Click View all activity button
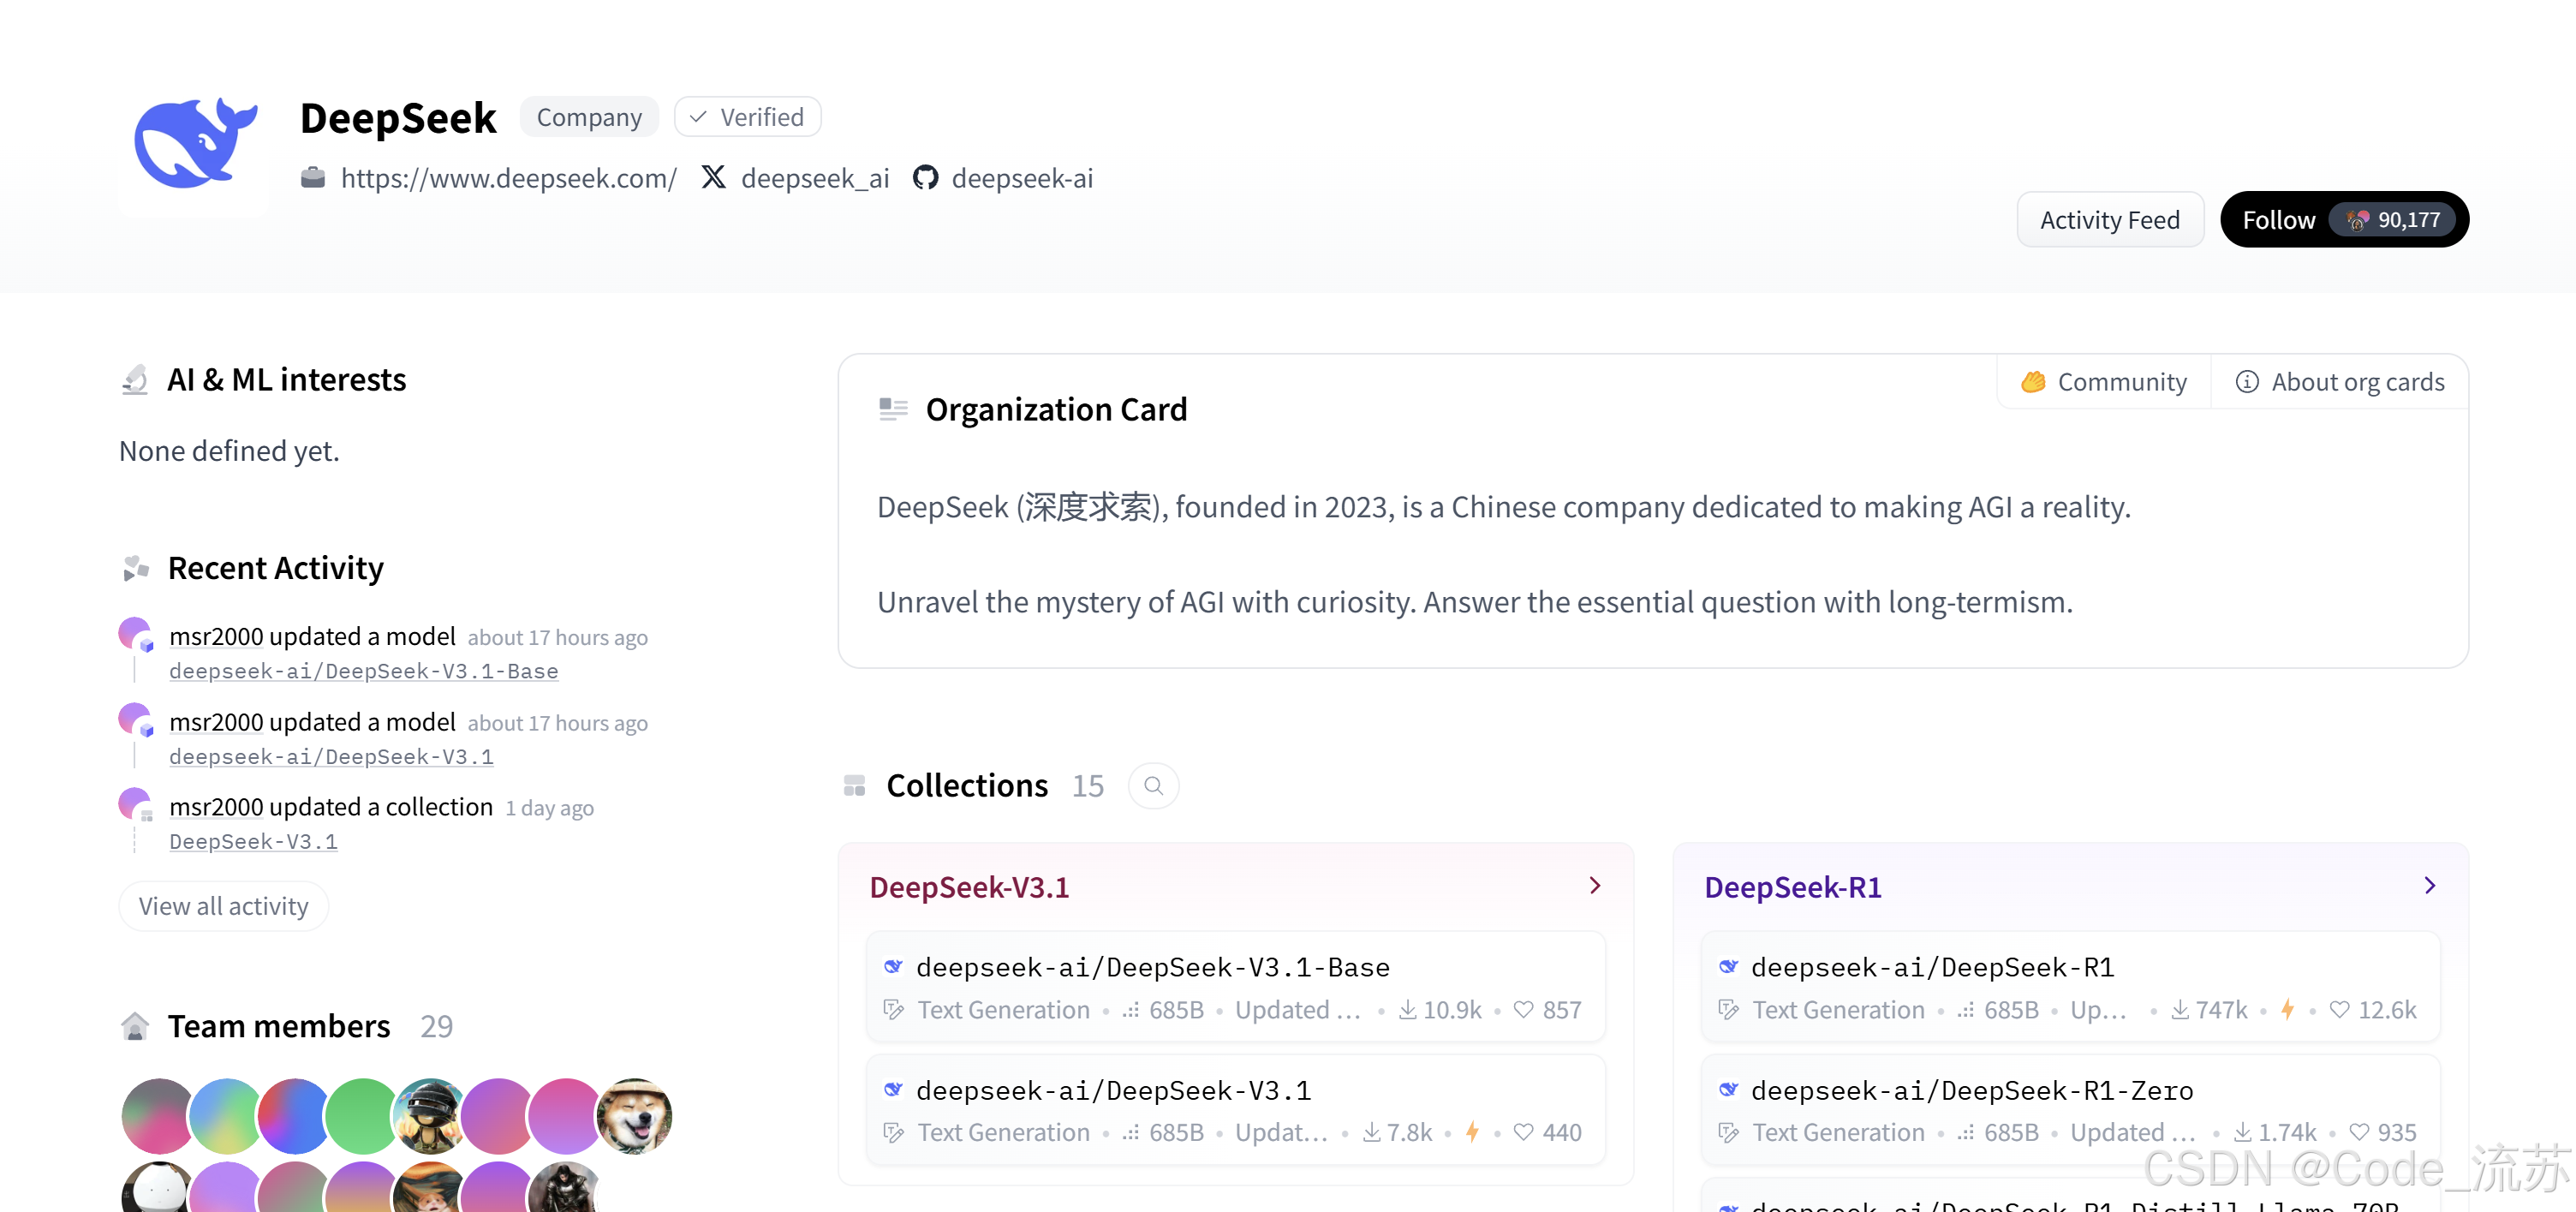The image size is (2576, 1212). 224,906
